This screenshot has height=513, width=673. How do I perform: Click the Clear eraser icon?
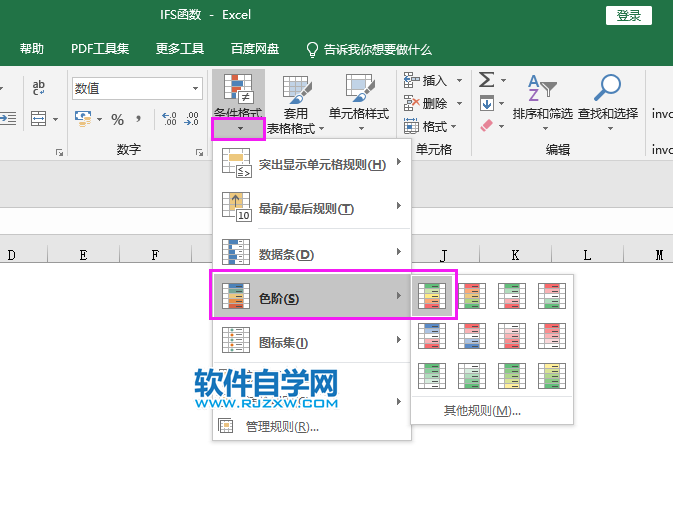point(487,126)
